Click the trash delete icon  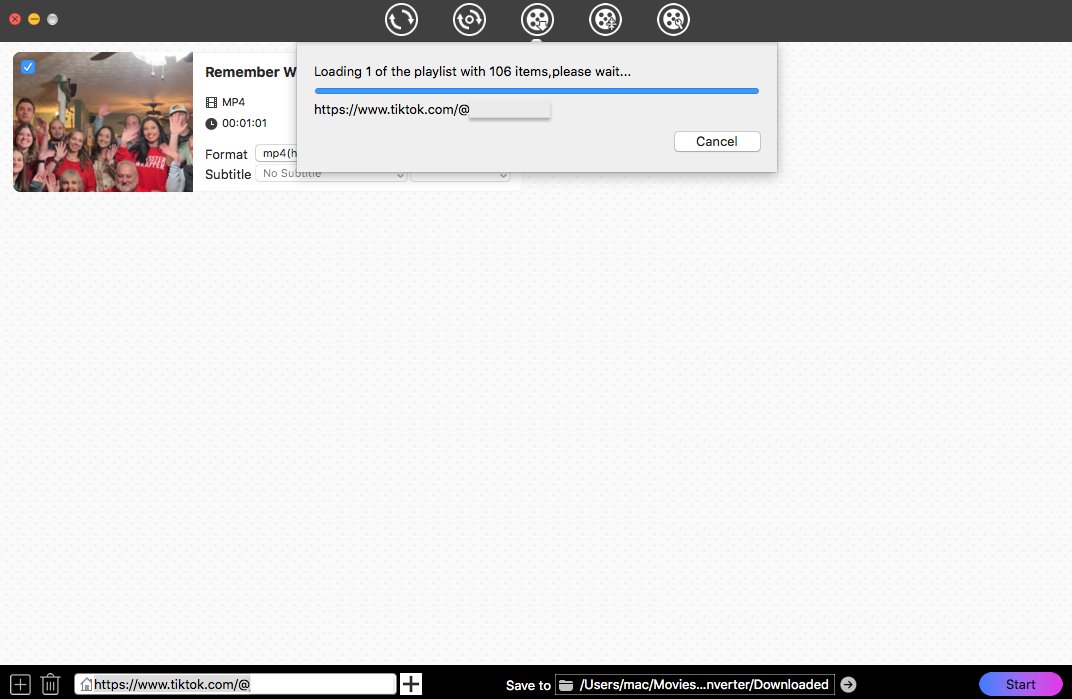(x=51, y=684)
